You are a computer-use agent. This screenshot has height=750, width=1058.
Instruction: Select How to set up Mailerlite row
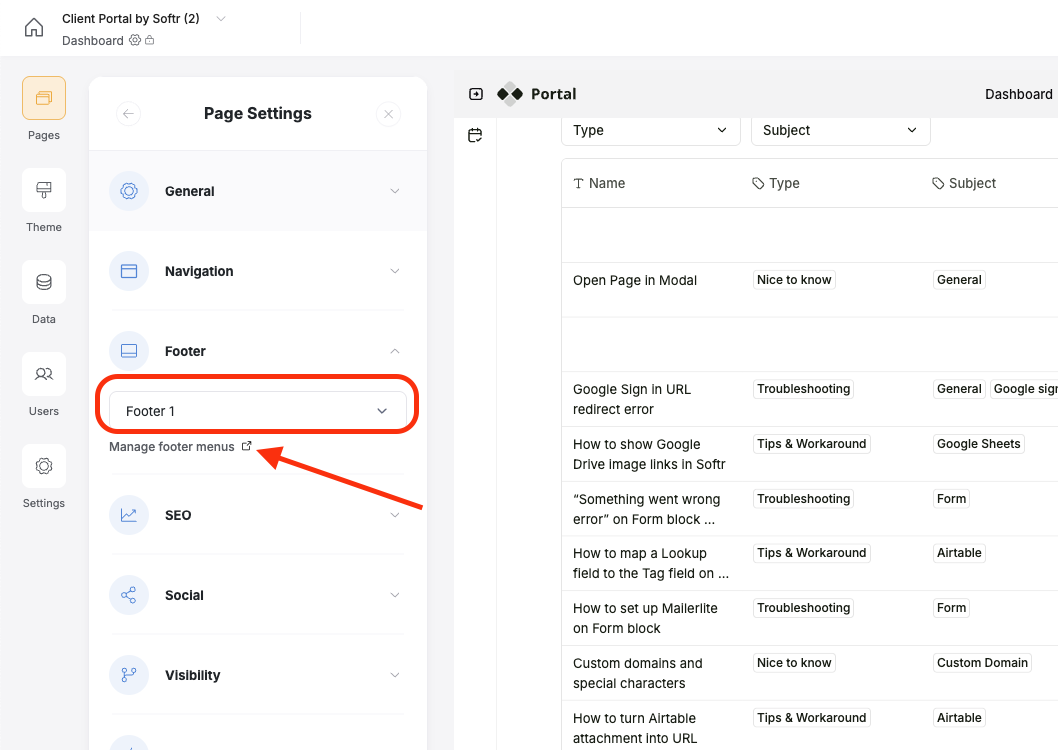(x=810, y=618)
